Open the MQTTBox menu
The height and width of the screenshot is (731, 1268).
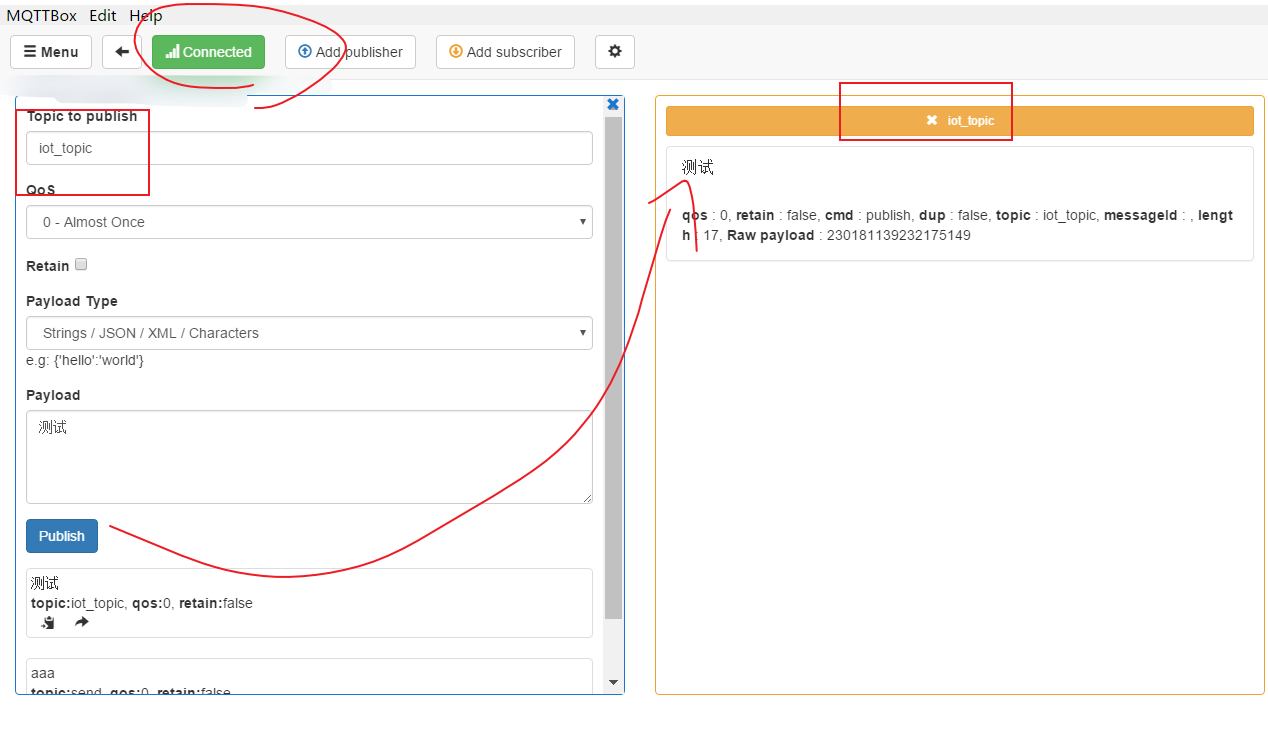click(41, 15)
